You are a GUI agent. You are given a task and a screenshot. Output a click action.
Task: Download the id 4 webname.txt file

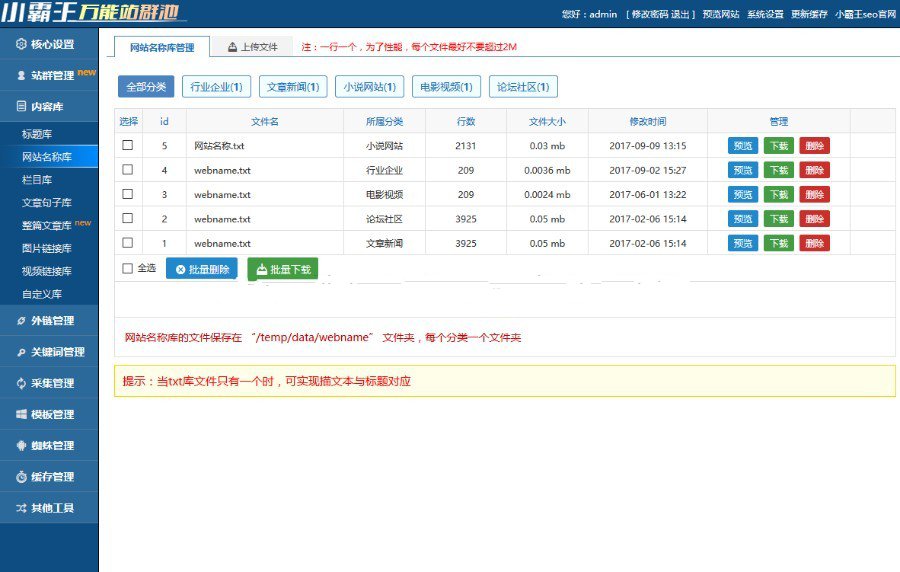pos(778,170)
